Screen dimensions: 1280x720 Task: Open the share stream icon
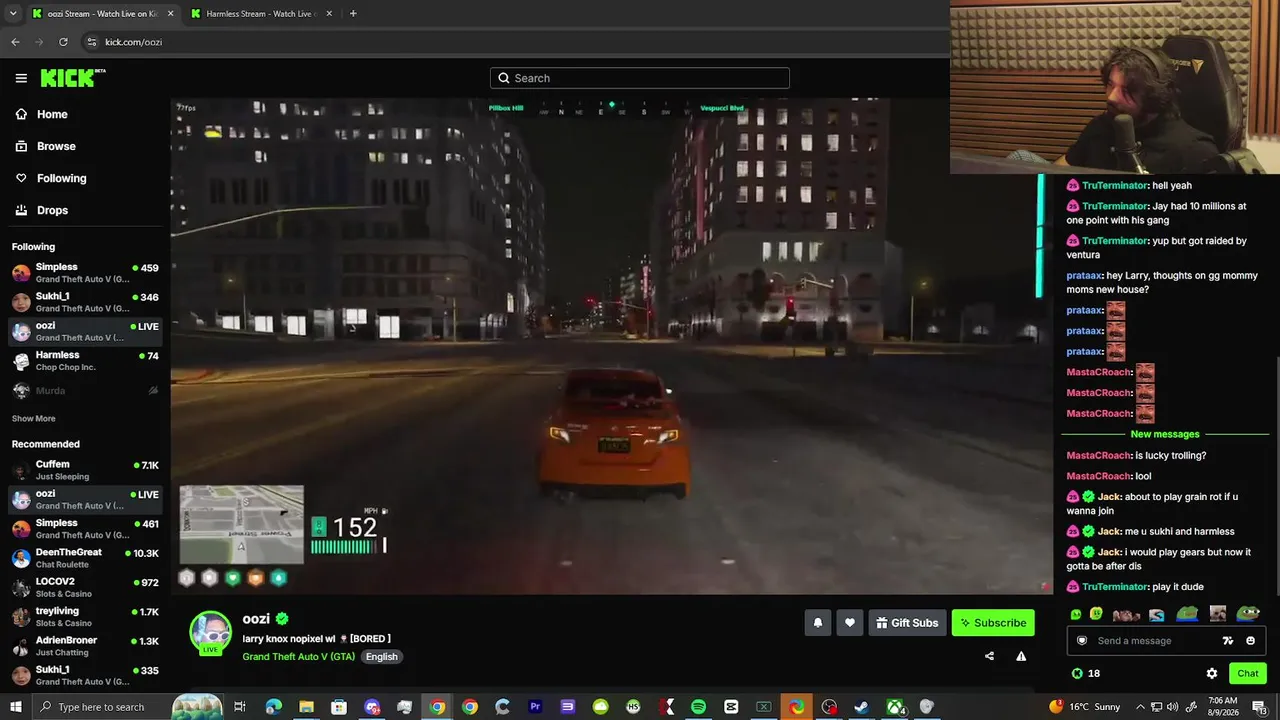pyautogui.click(x=989, y=656)
